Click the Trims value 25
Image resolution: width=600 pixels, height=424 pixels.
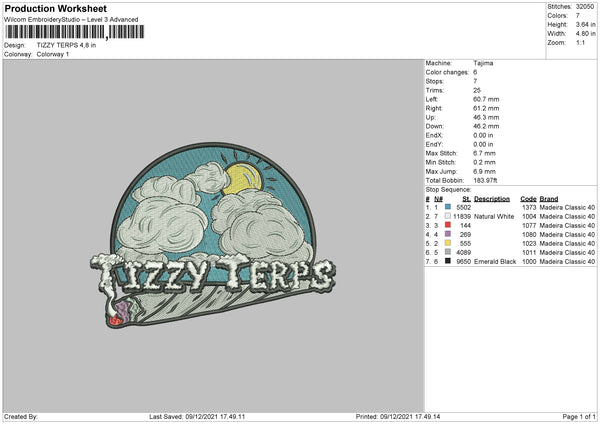tap(477, 90)
